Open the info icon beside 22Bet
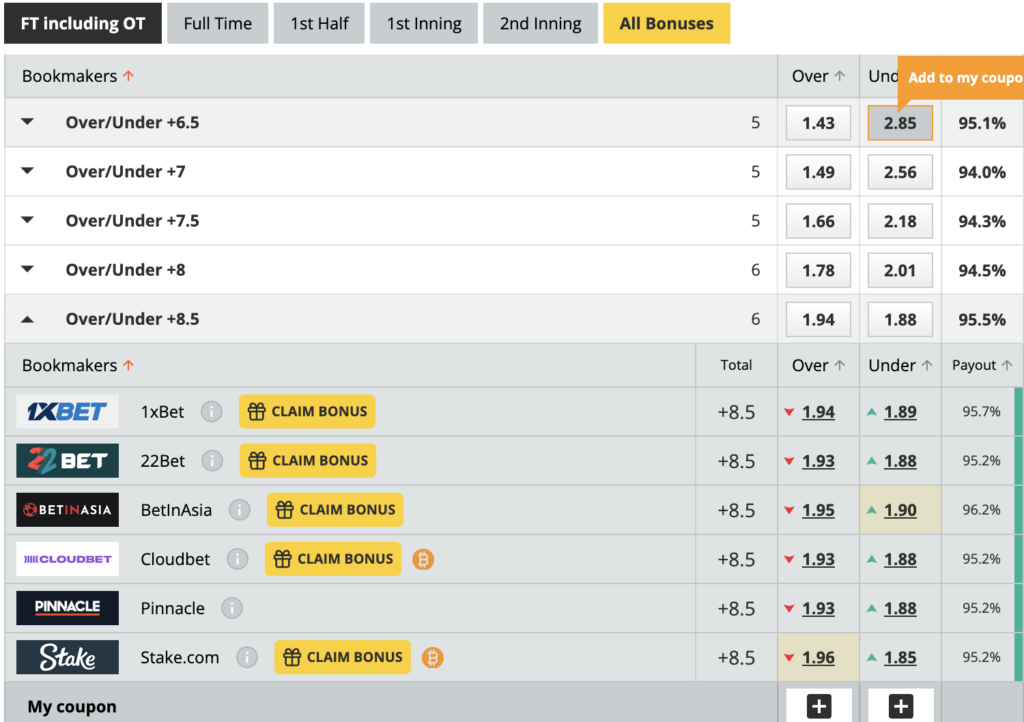The image size is (1024, 722). pos(212,461)
